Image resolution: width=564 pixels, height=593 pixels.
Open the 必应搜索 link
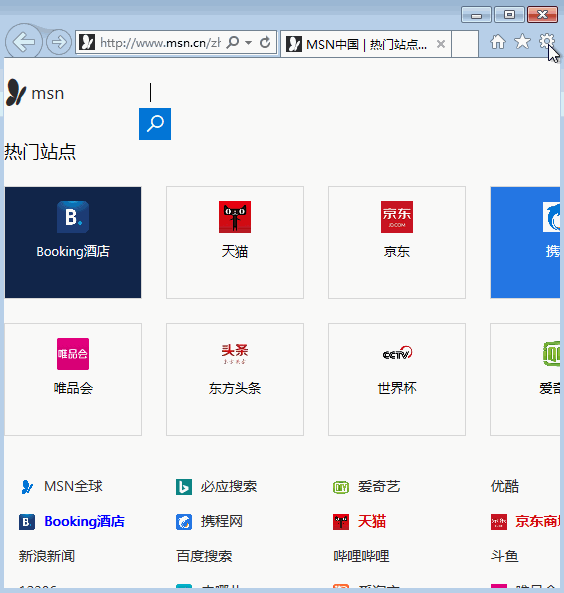point(229,486)
